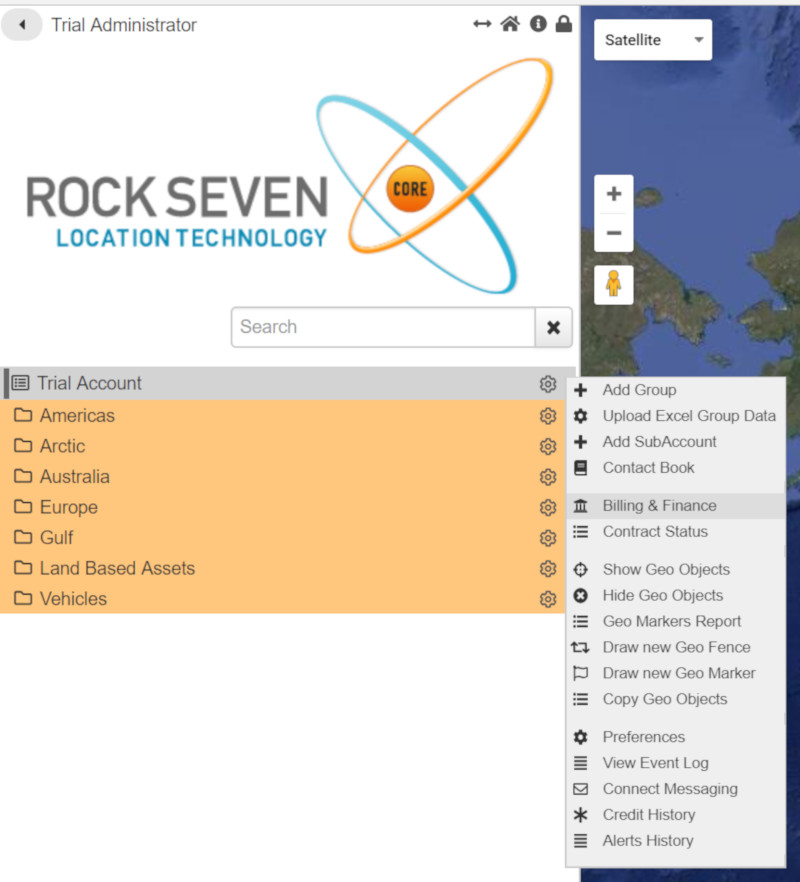Select Contract Status menu item
Image resolution: width=800 pixels, height=882 pixels.
tap(676, 532)
